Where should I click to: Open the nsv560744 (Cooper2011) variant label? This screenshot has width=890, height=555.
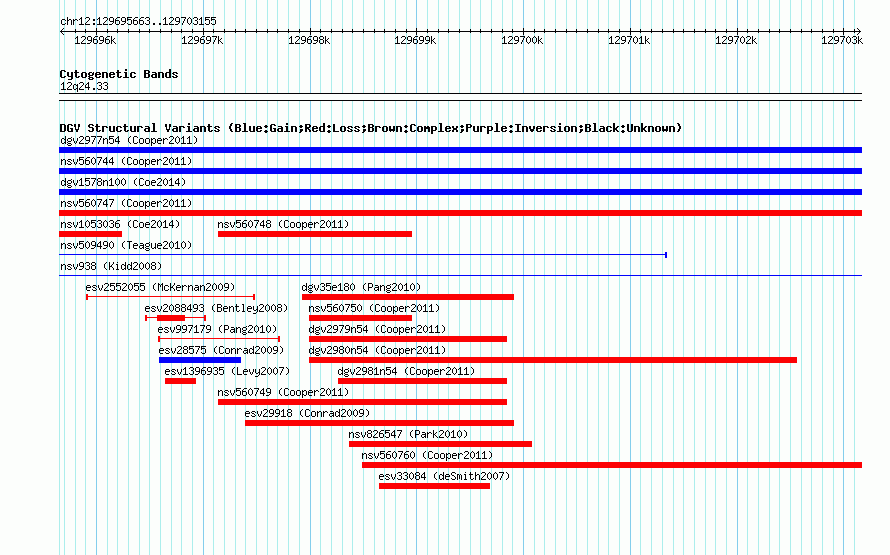point(126,161)
